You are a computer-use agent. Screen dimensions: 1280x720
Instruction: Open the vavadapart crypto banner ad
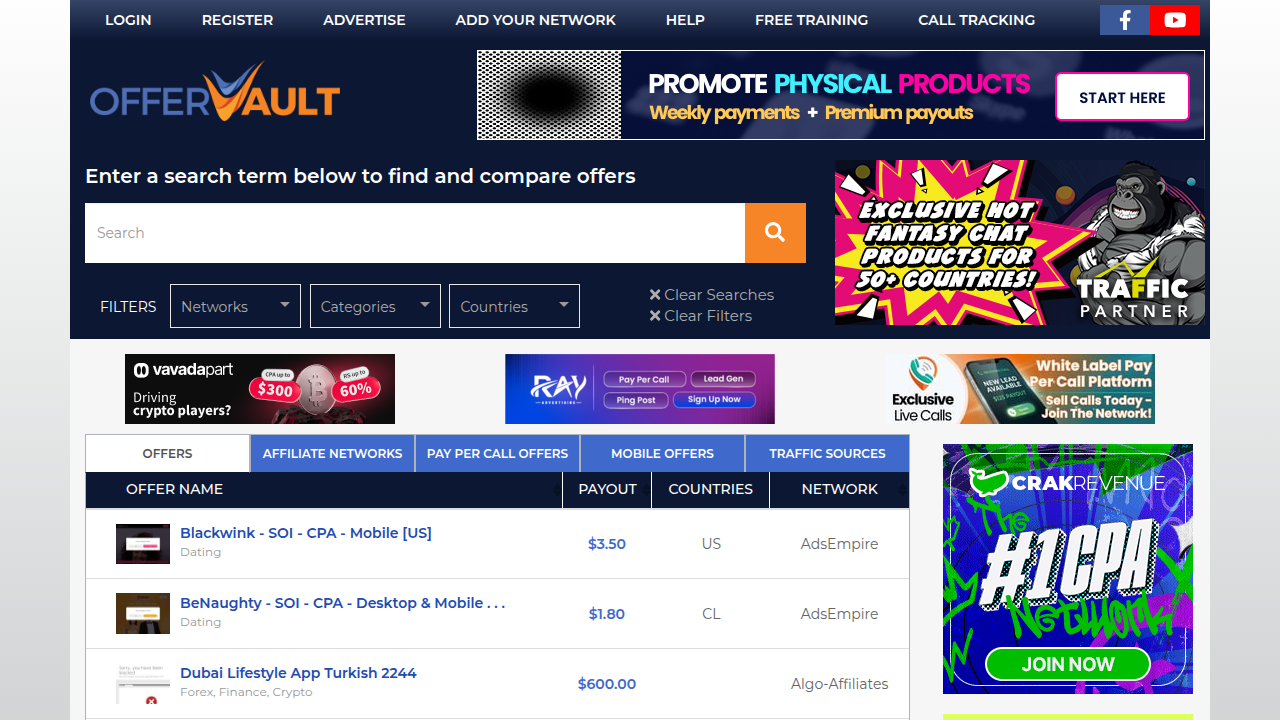(260, 389)
